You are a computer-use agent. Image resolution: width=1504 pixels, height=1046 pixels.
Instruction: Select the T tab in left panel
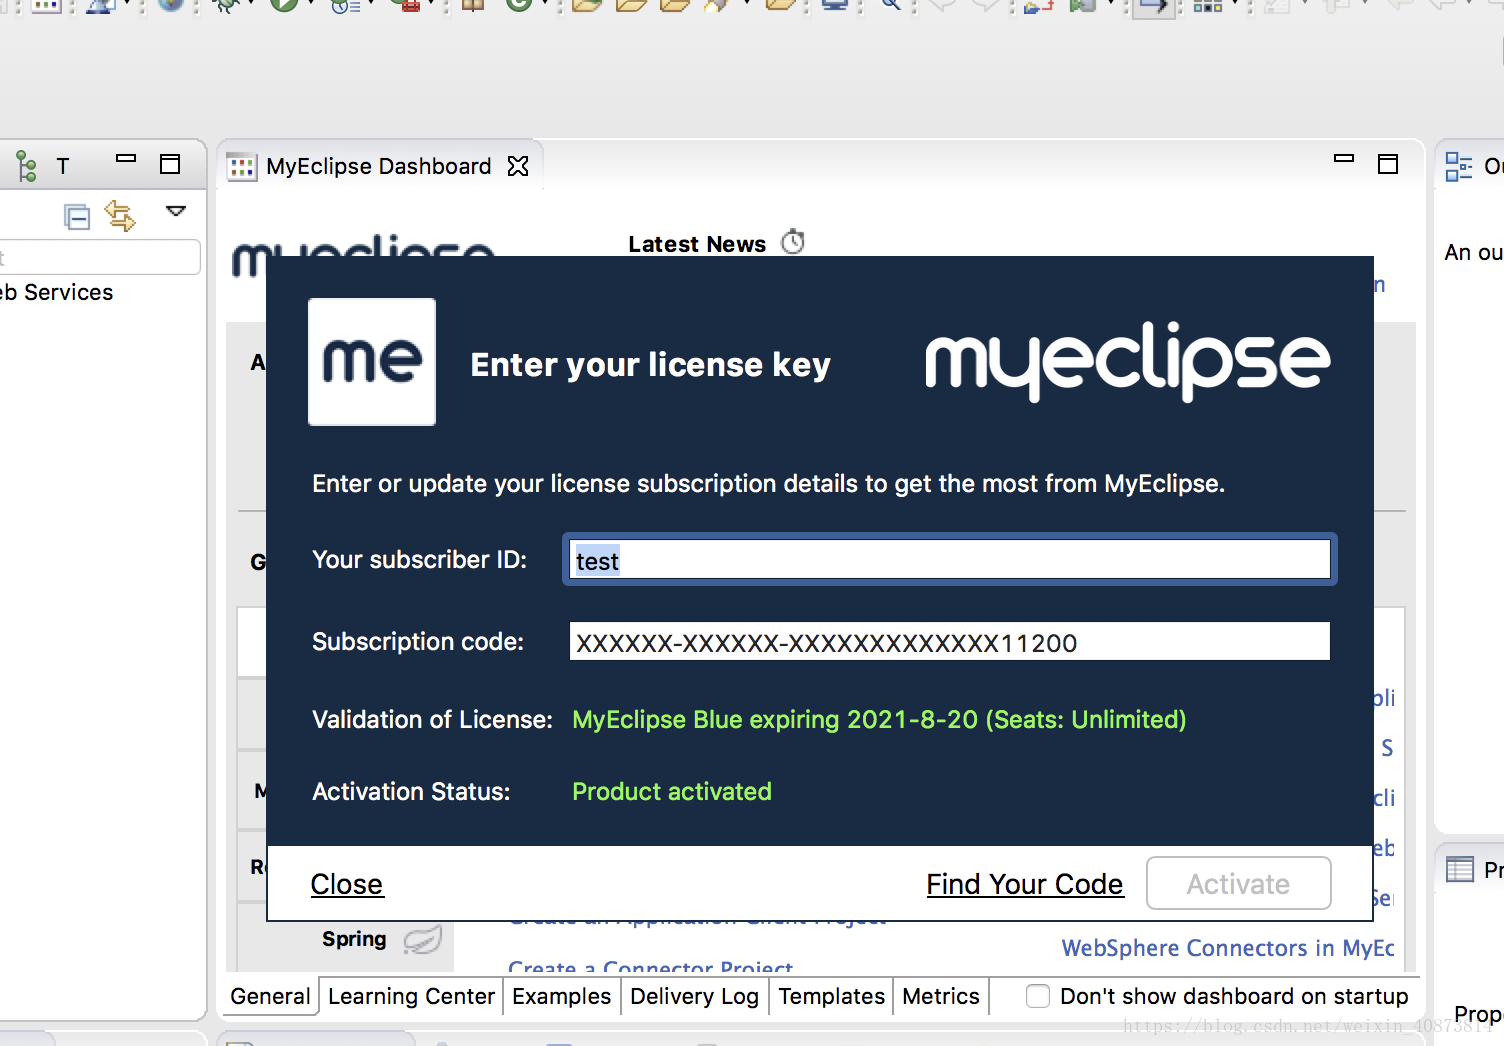[63, 167]
